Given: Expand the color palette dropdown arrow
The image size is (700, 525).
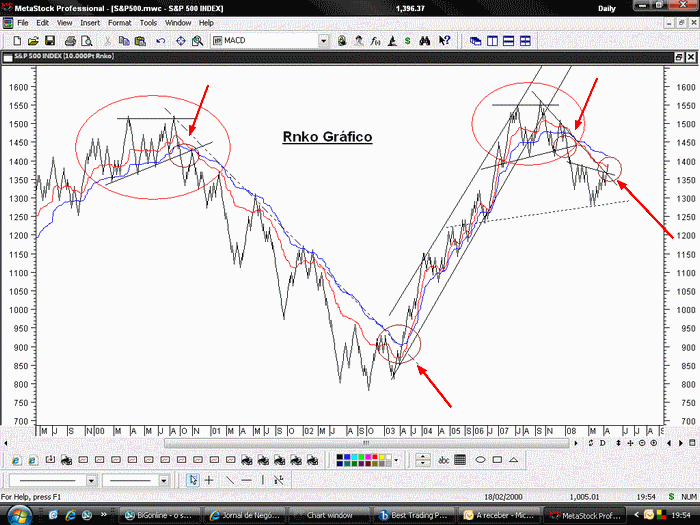Looking at the screenshot, I should pyautogui.click(x=396, y=460).
